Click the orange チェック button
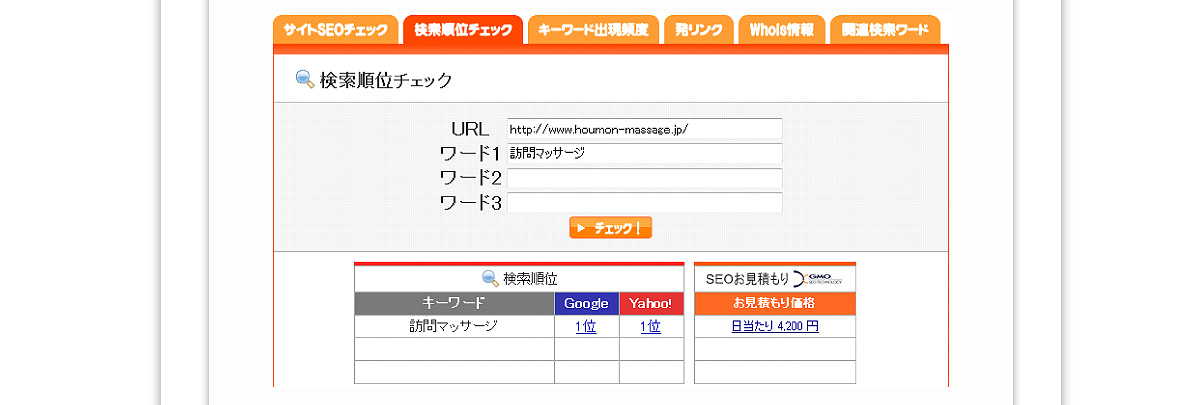This screenshot has height=405, width=1200. pos(610,228)
